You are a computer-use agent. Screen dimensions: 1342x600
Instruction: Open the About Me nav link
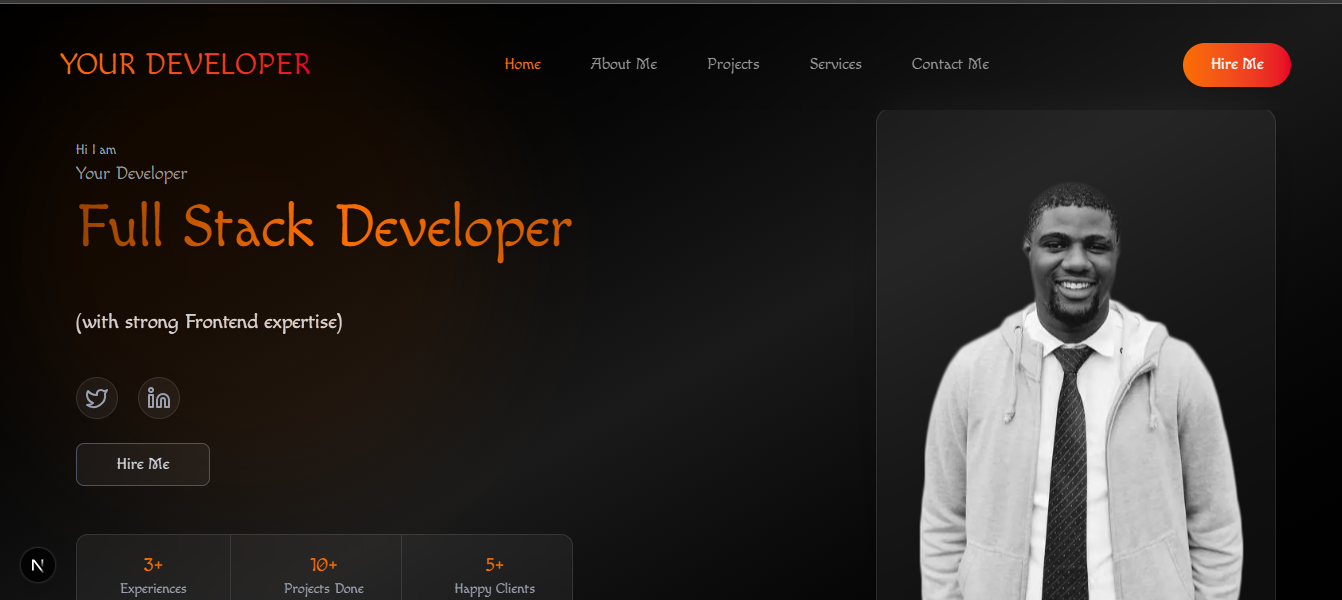coord(624,64)
